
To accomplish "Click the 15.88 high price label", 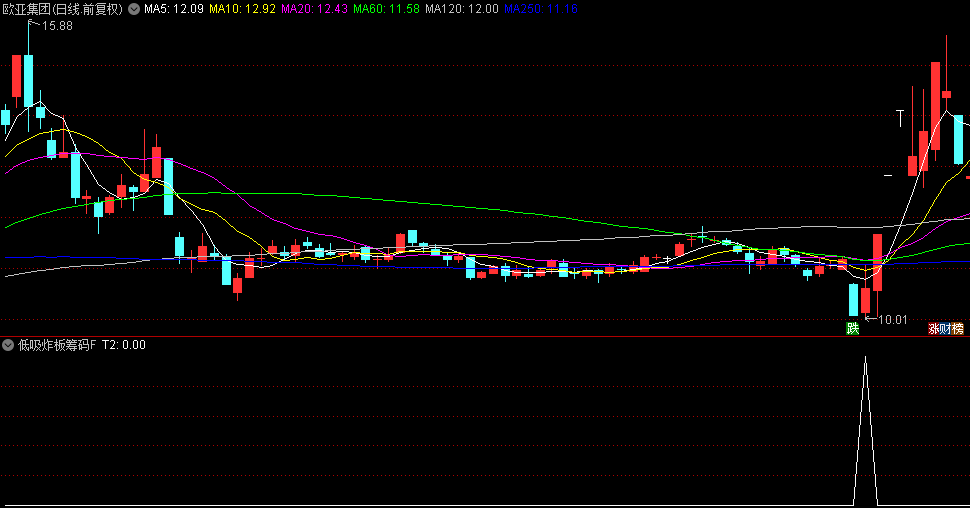I will [x=57, y=26].
